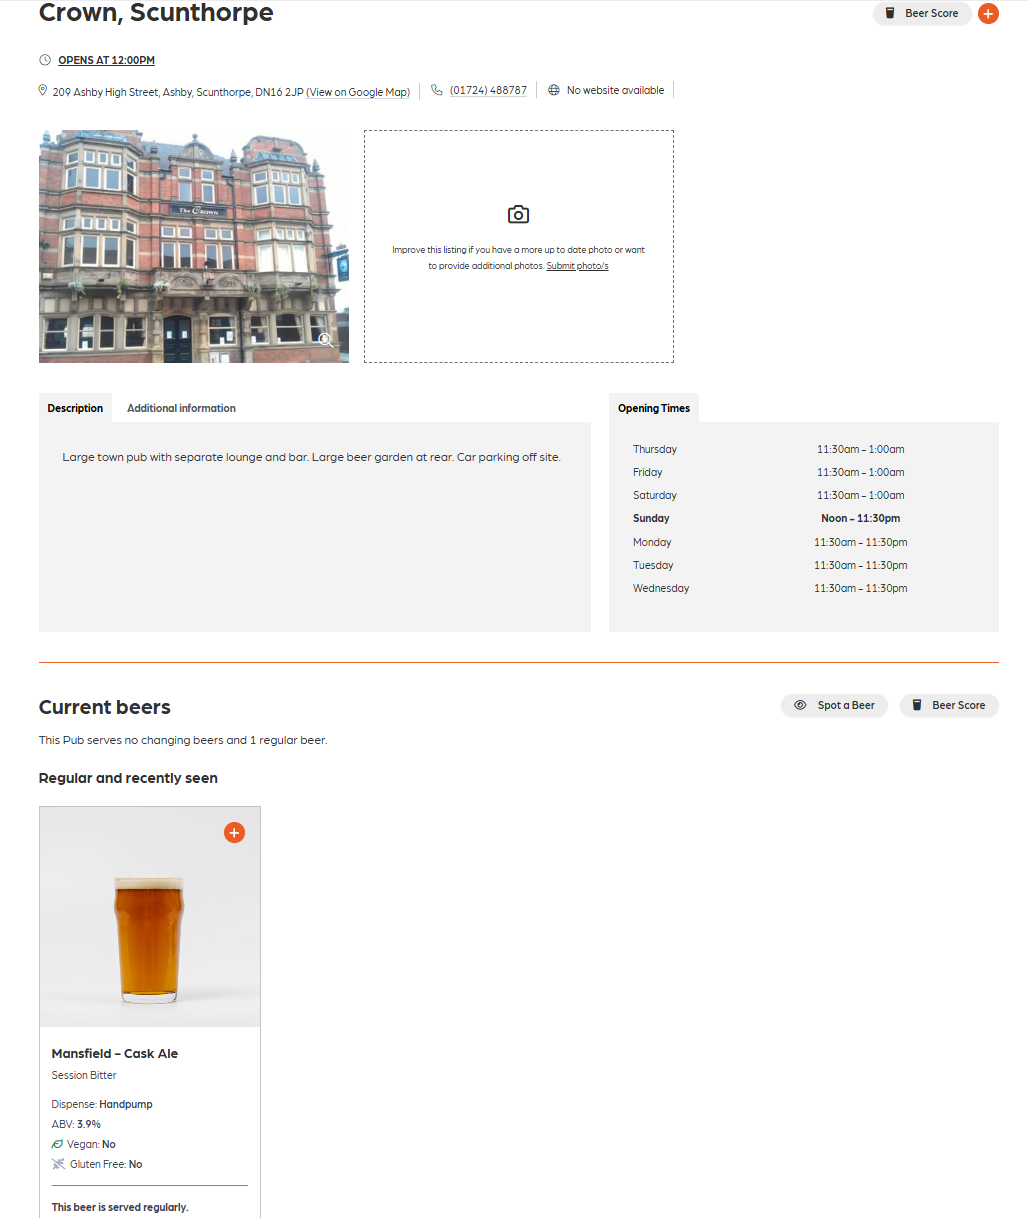
Task: Click the orange plus on Mansfield beer card
Action: coord(234,833)
